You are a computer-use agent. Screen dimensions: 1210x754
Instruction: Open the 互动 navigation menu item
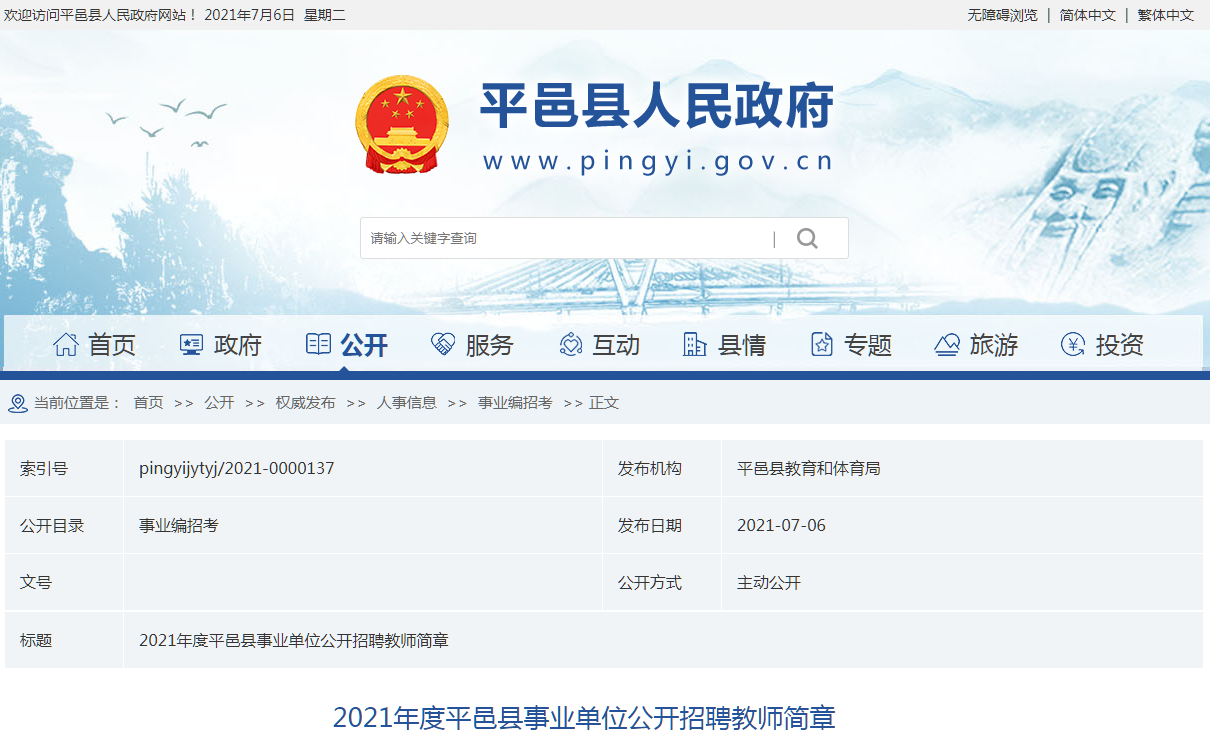(x=616, y=345)
